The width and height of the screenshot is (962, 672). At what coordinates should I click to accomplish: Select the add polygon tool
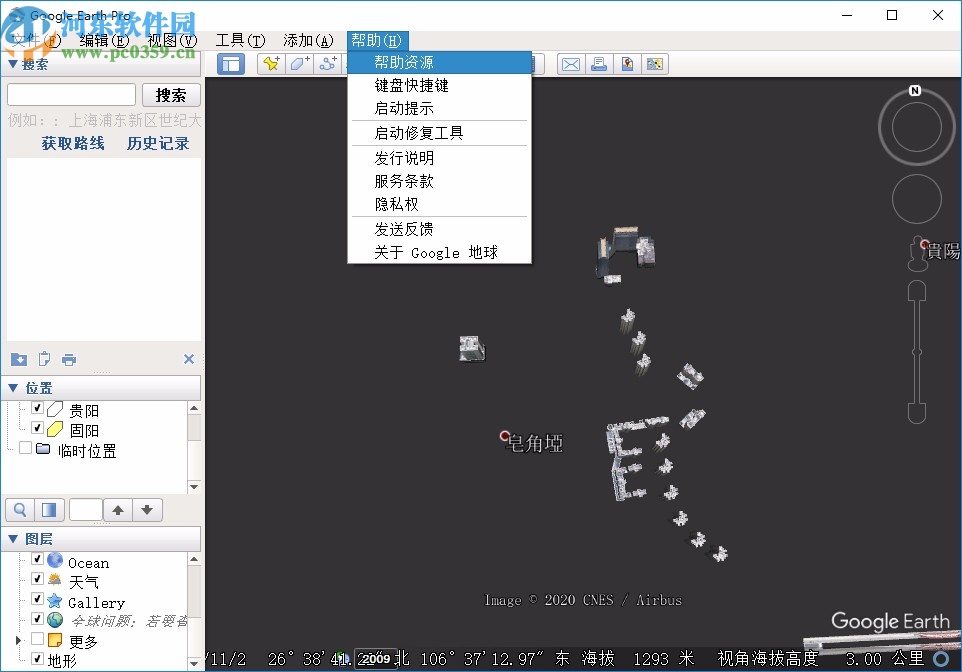click(x=299, y=65)
